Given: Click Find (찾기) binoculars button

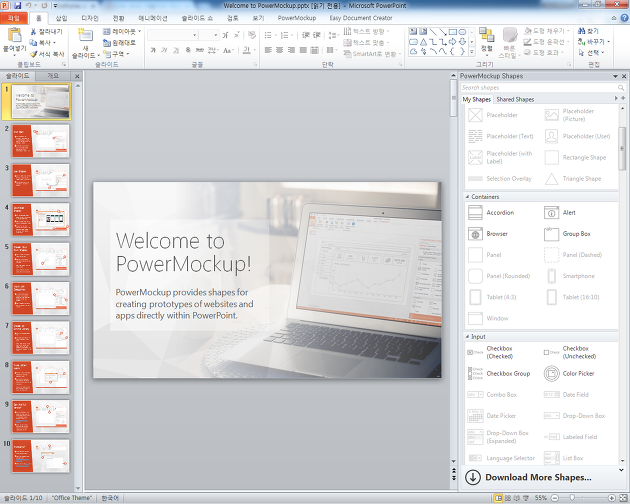Looking at the screenshot, I should [x=588, y=31].
